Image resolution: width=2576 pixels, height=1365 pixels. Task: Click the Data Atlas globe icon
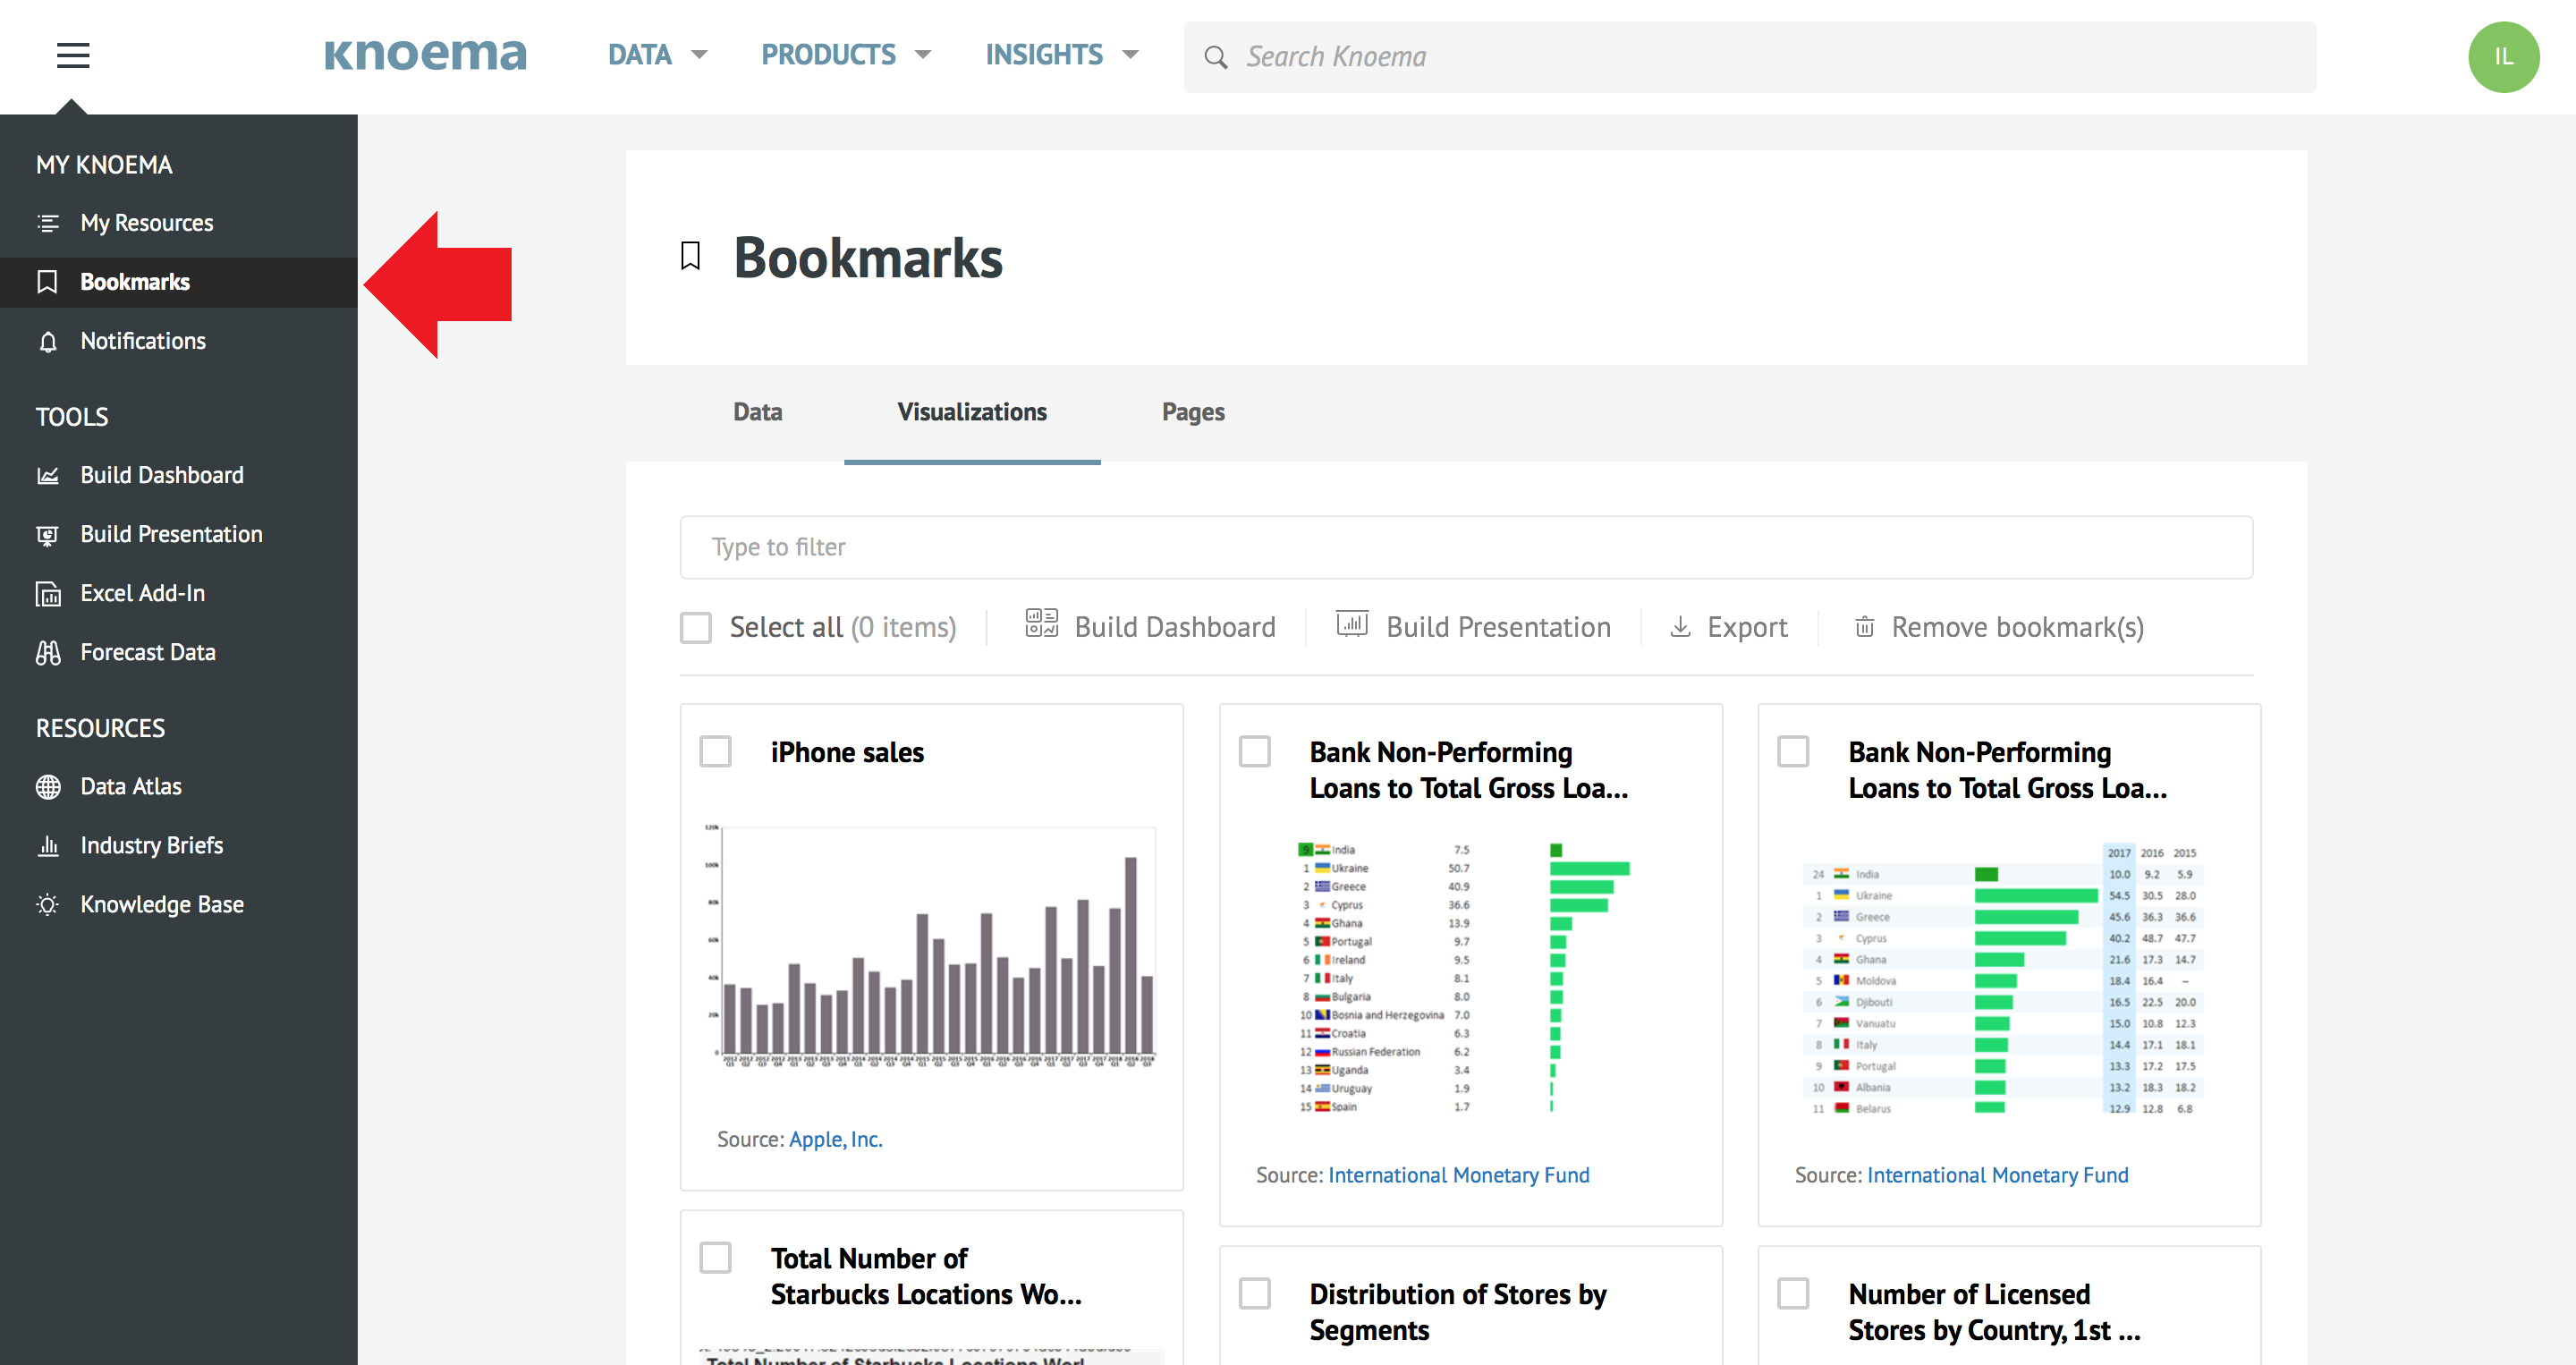point(48,787)
